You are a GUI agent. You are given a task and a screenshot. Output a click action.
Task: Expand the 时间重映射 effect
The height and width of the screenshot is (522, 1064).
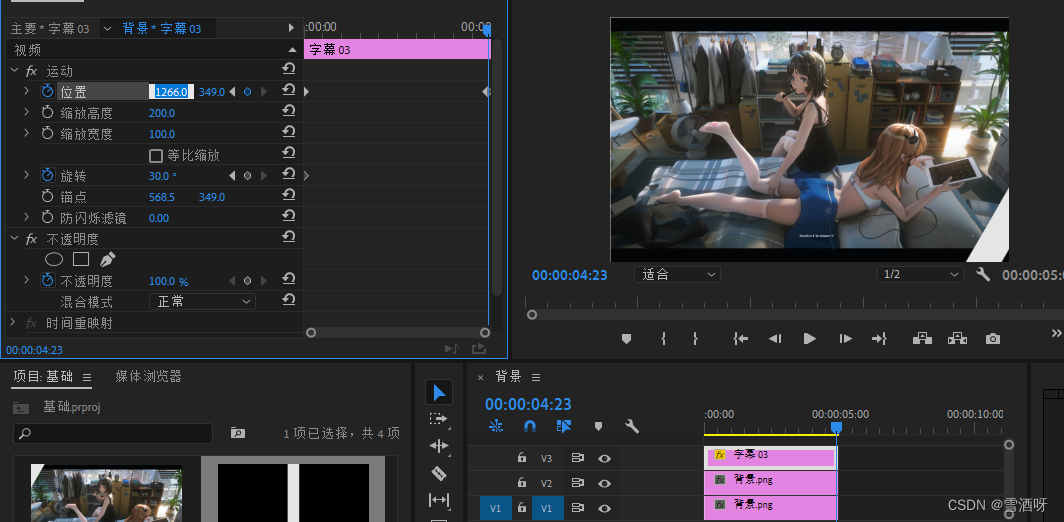(x=13, y=322)
